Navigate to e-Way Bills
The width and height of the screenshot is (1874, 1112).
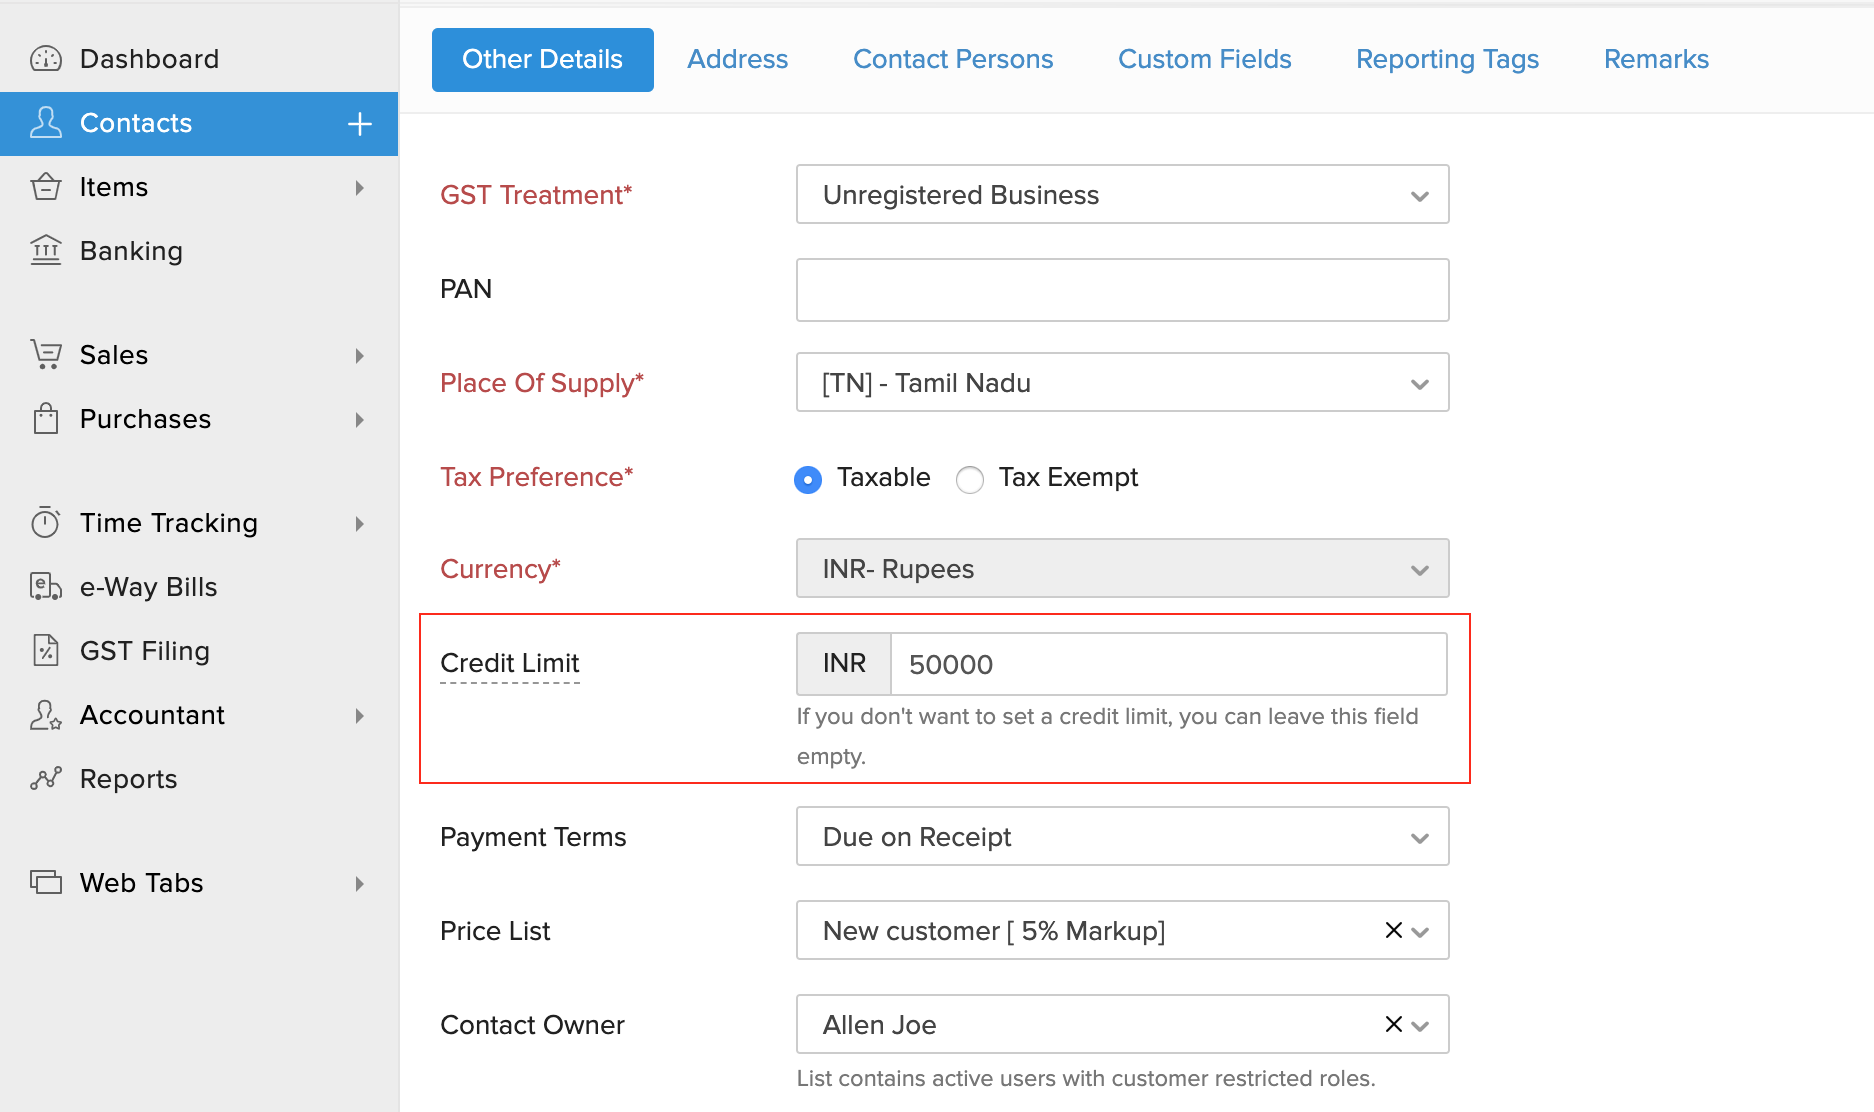click(148, 587)
